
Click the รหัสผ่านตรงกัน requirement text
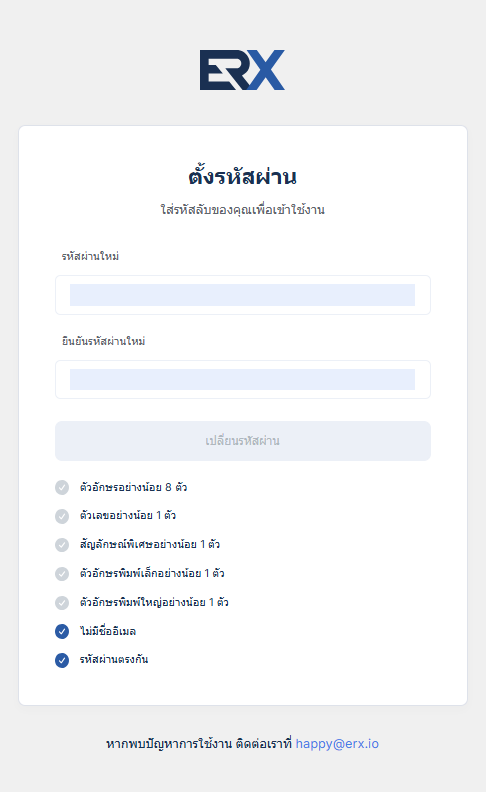(x=114, y=659)
